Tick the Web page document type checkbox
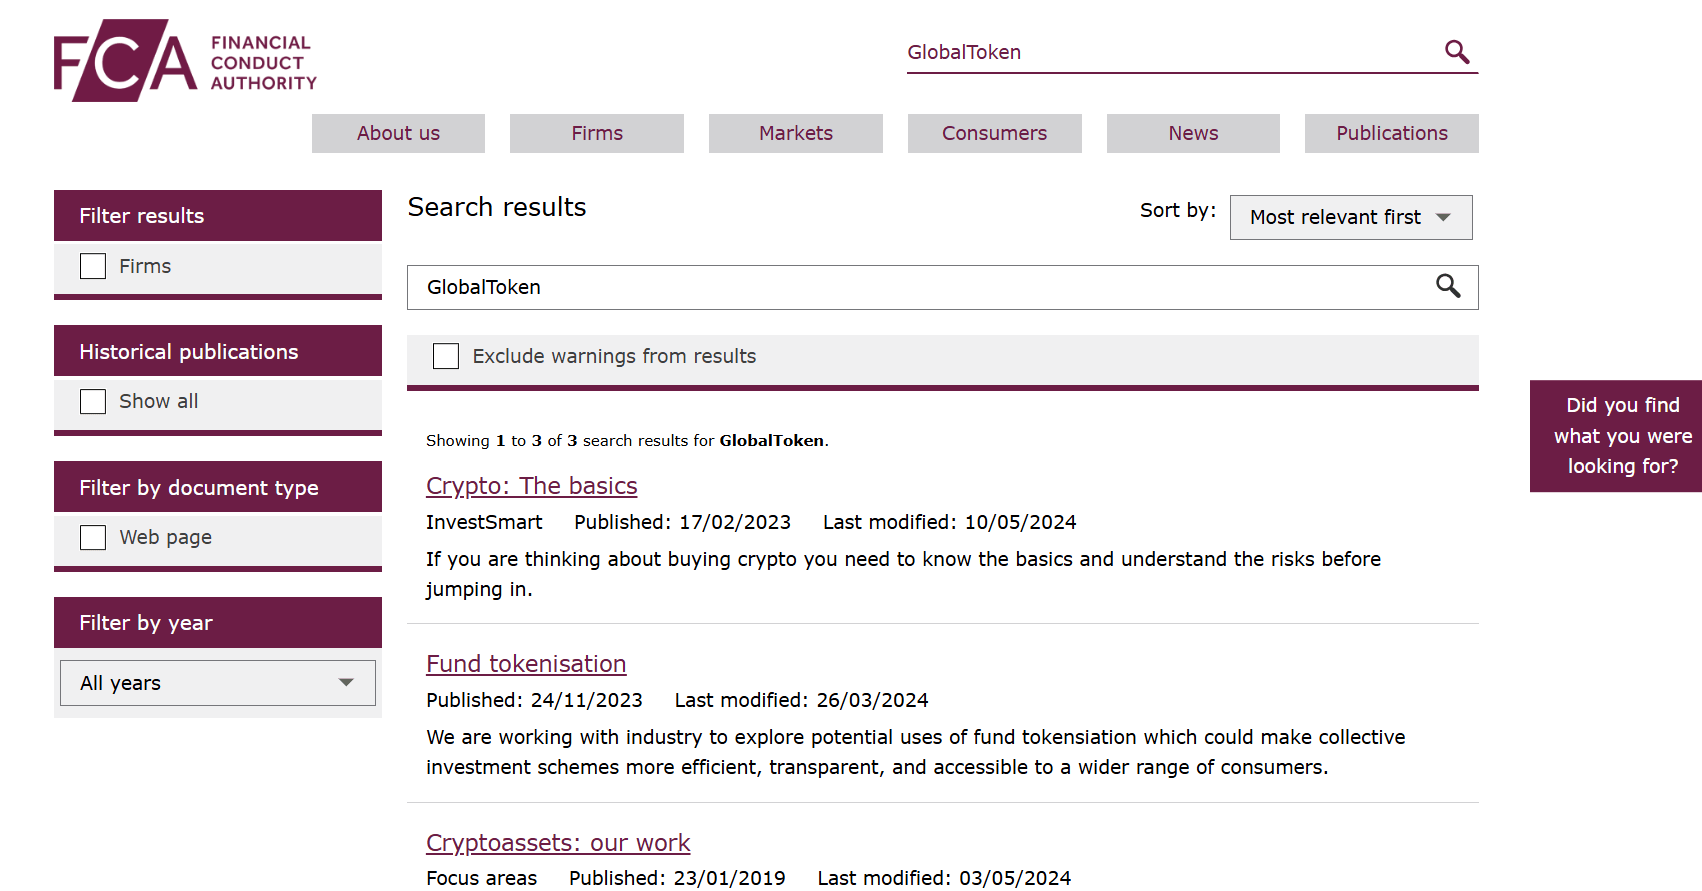The image size is (1702, 891). [93, 537]
